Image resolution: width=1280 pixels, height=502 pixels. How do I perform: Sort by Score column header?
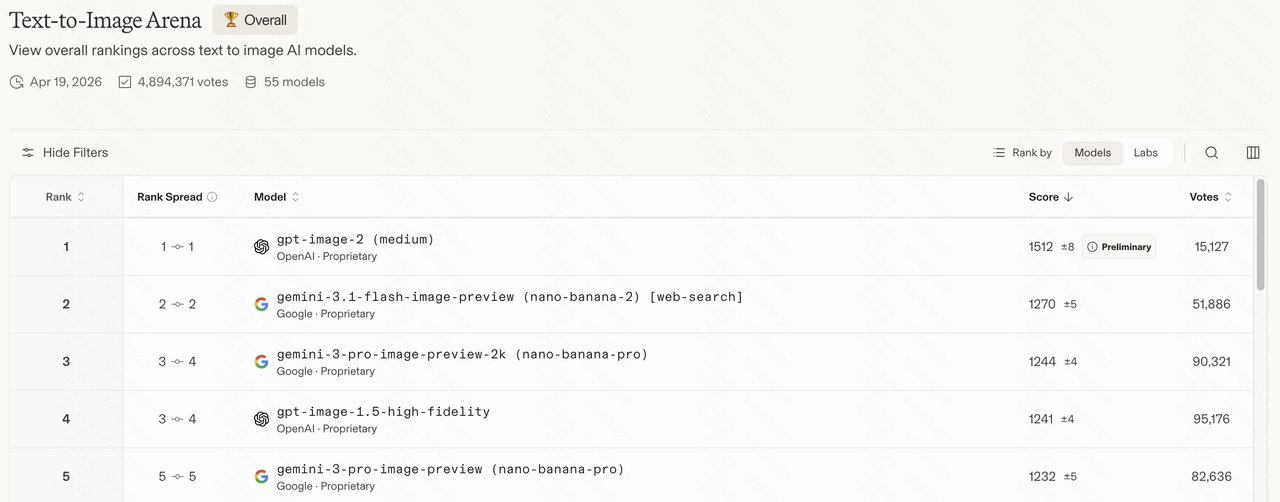1050,197
